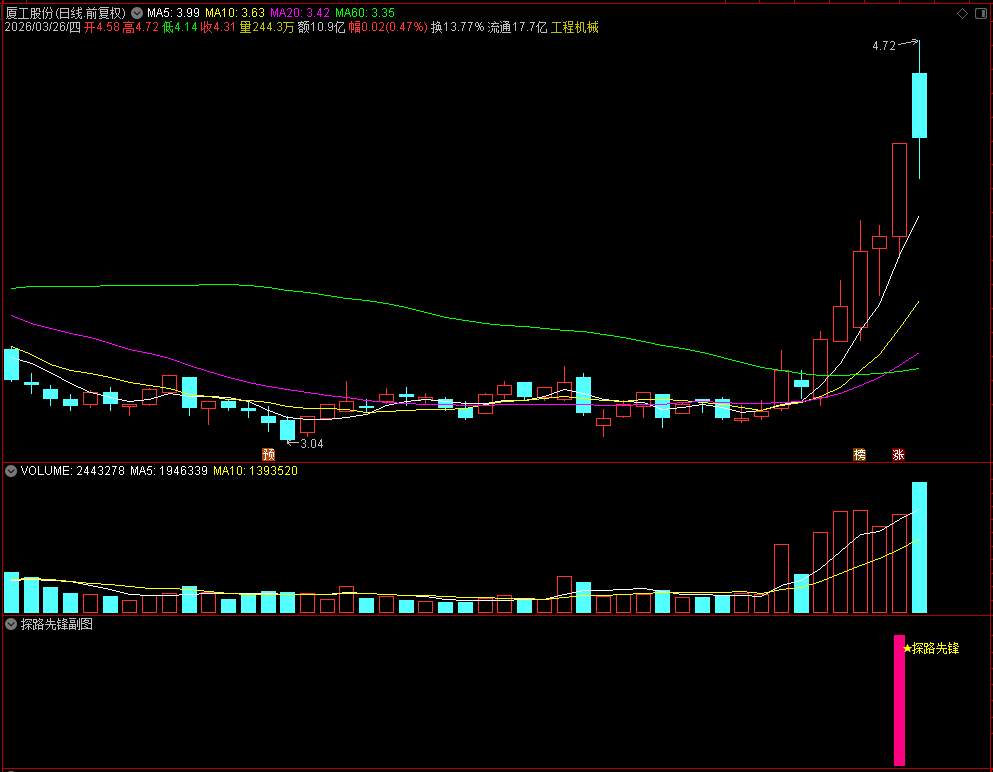Click the 3.04 low price annotation

pos(312,444)
